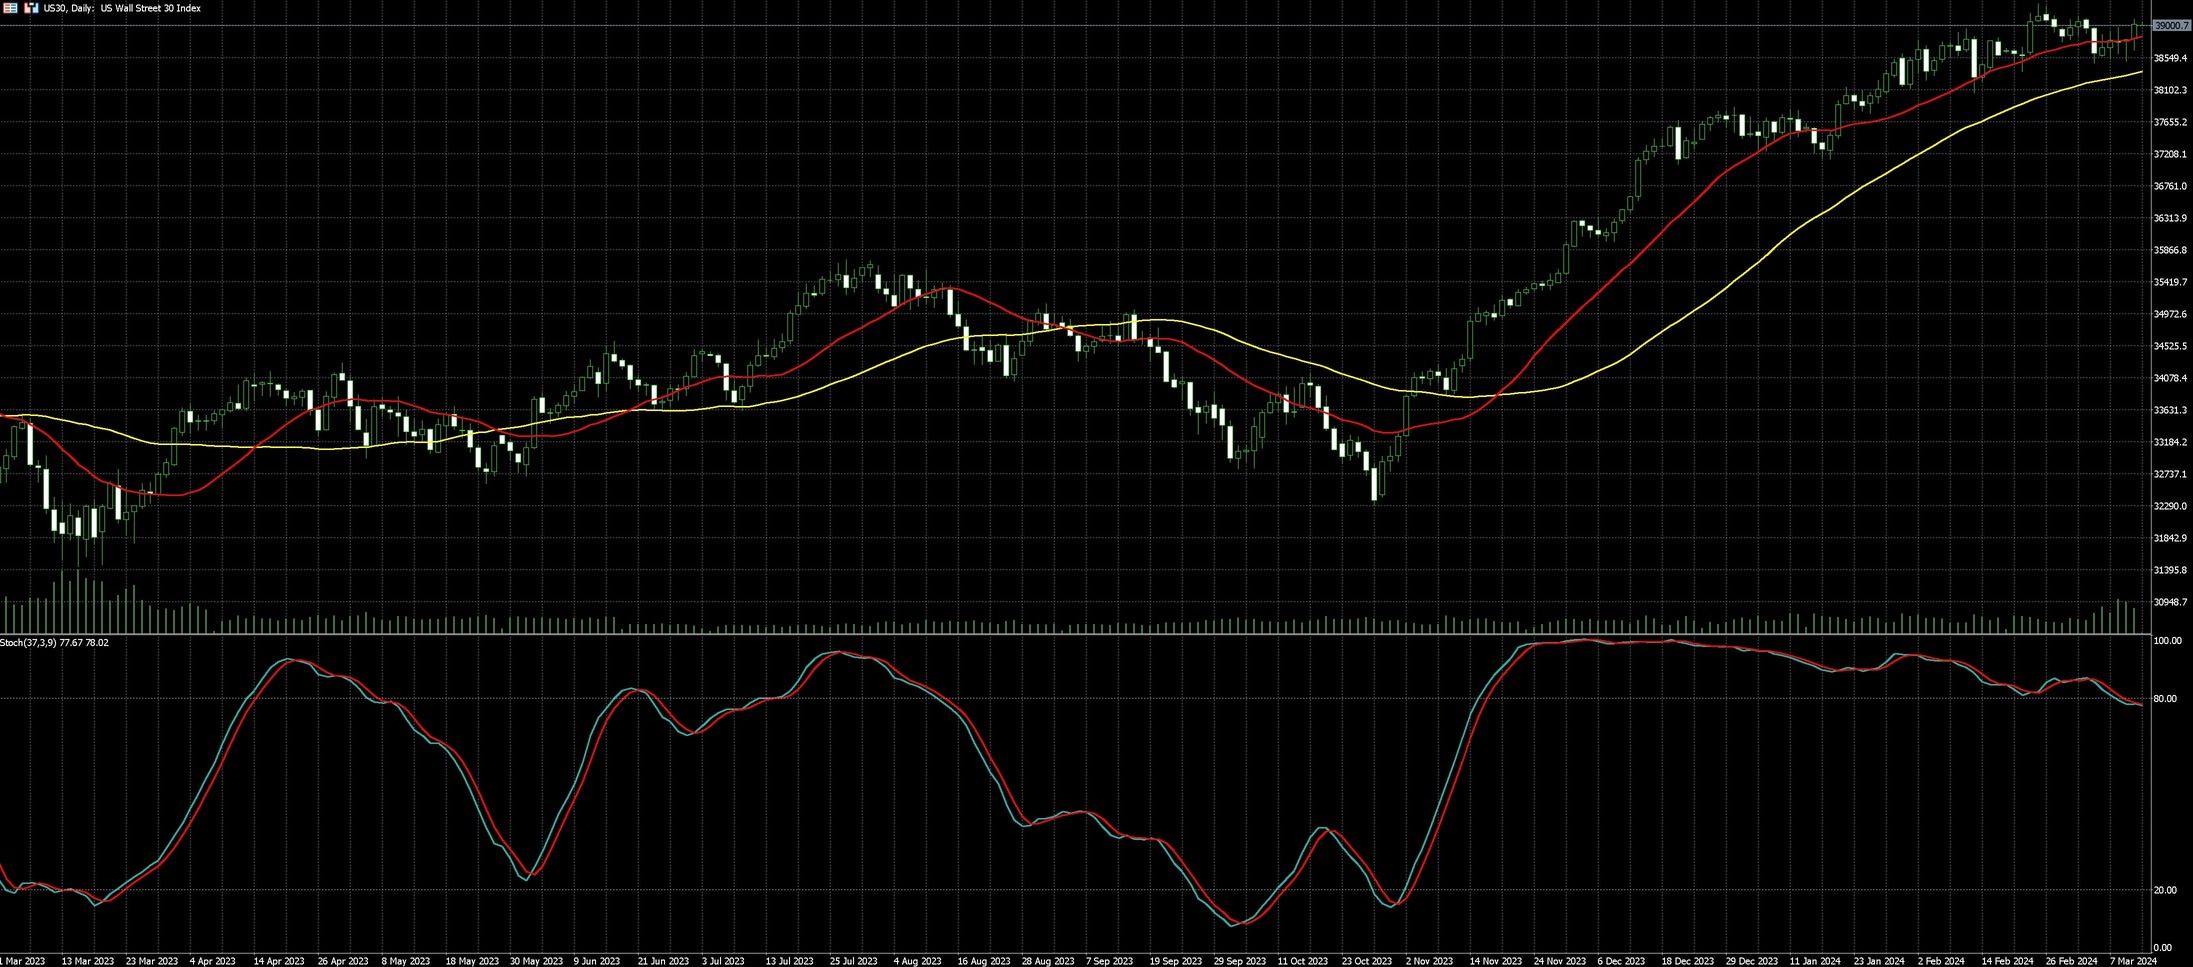This screenshot has width=2193, height=967.
Task: Click the 0.00 stochastic scale value
Action: point(2161,947)
